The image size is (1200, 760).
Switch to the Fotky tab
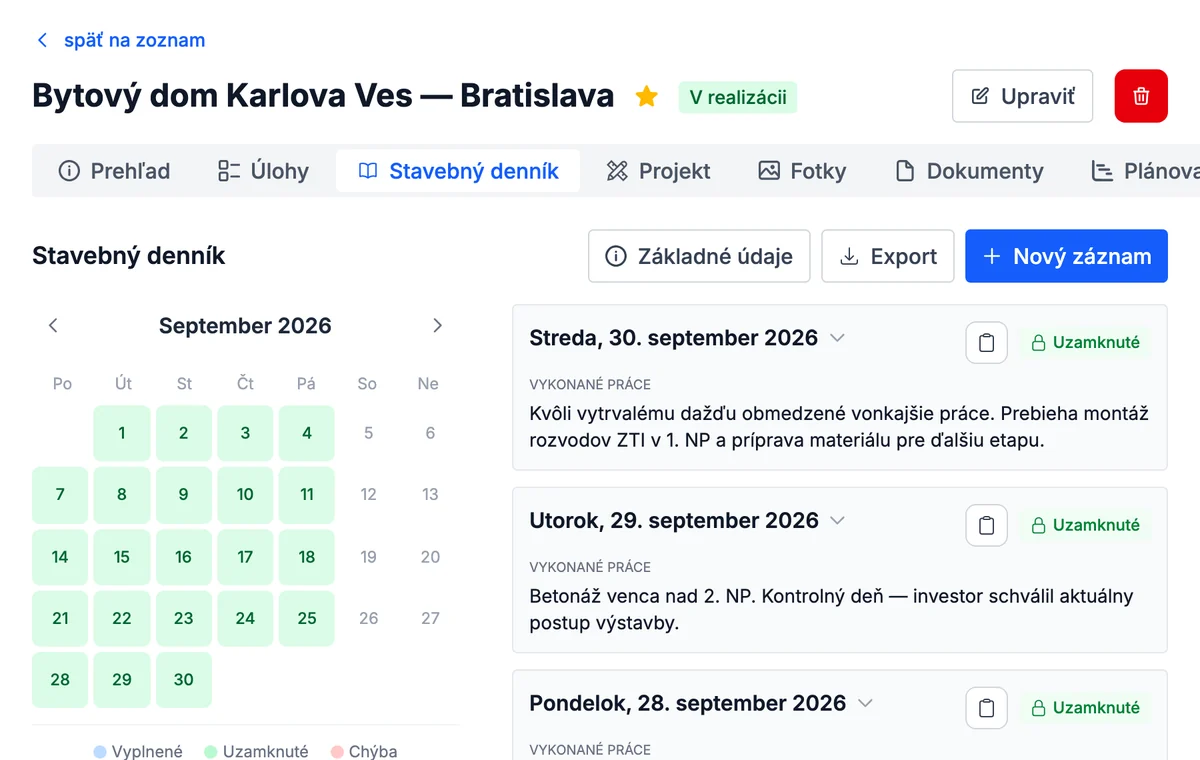802,171
